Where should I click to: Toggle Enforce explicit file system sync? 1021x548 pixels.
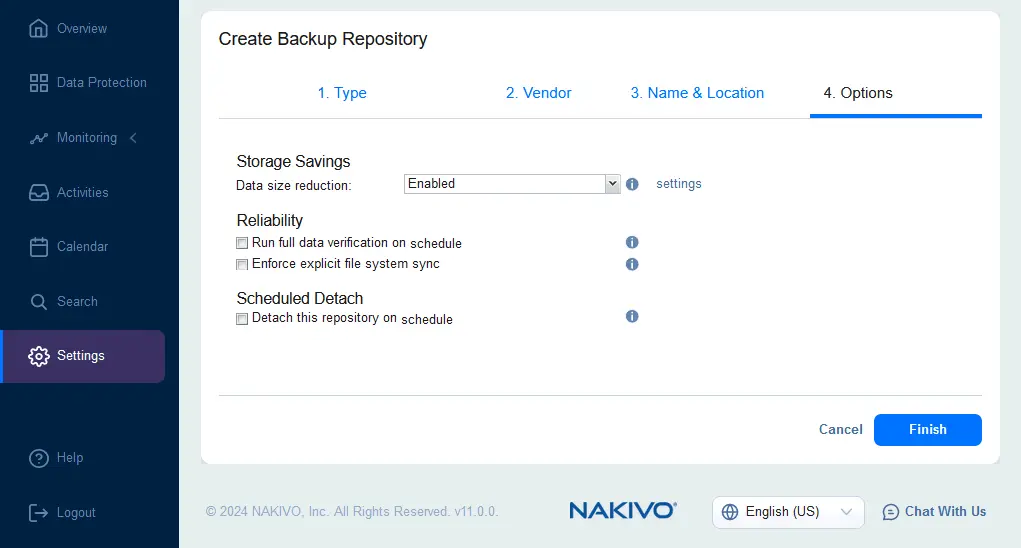242,265
